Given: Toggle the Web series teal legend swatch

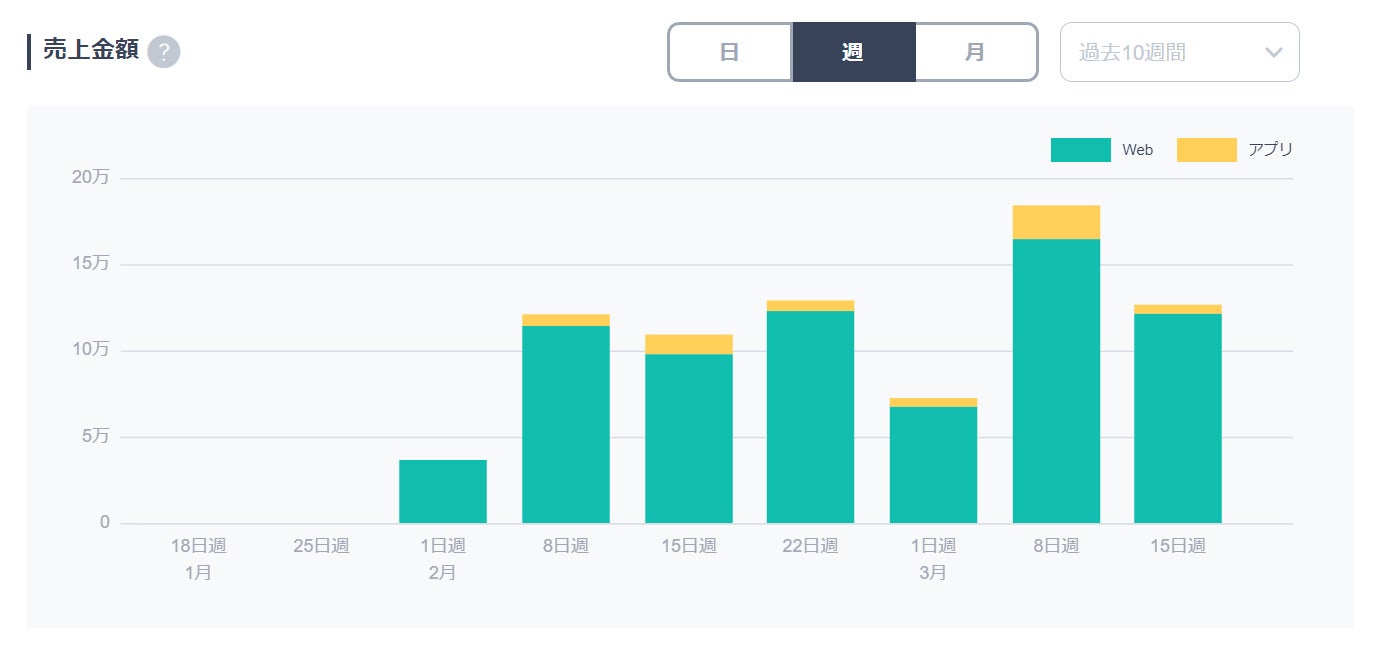Looking at the screenshot, I should [x=1080, y=150].
